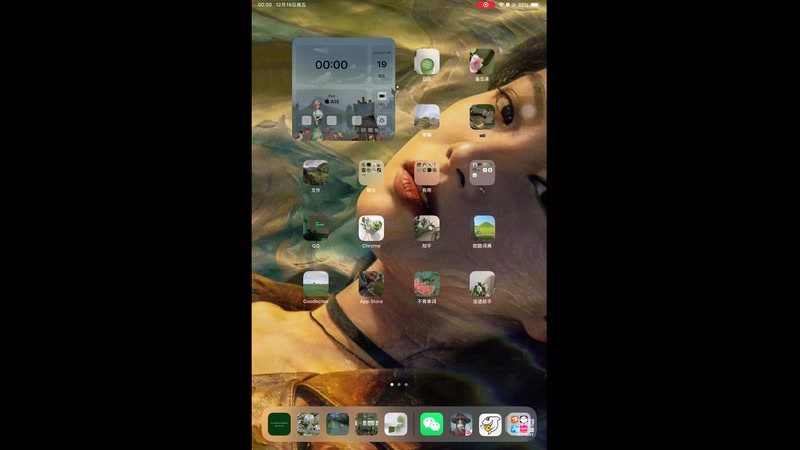The width and height of the screenshot is (800, 450).
Task: Tap the battery icon in the widget
Action: click(x=382, y=96)
